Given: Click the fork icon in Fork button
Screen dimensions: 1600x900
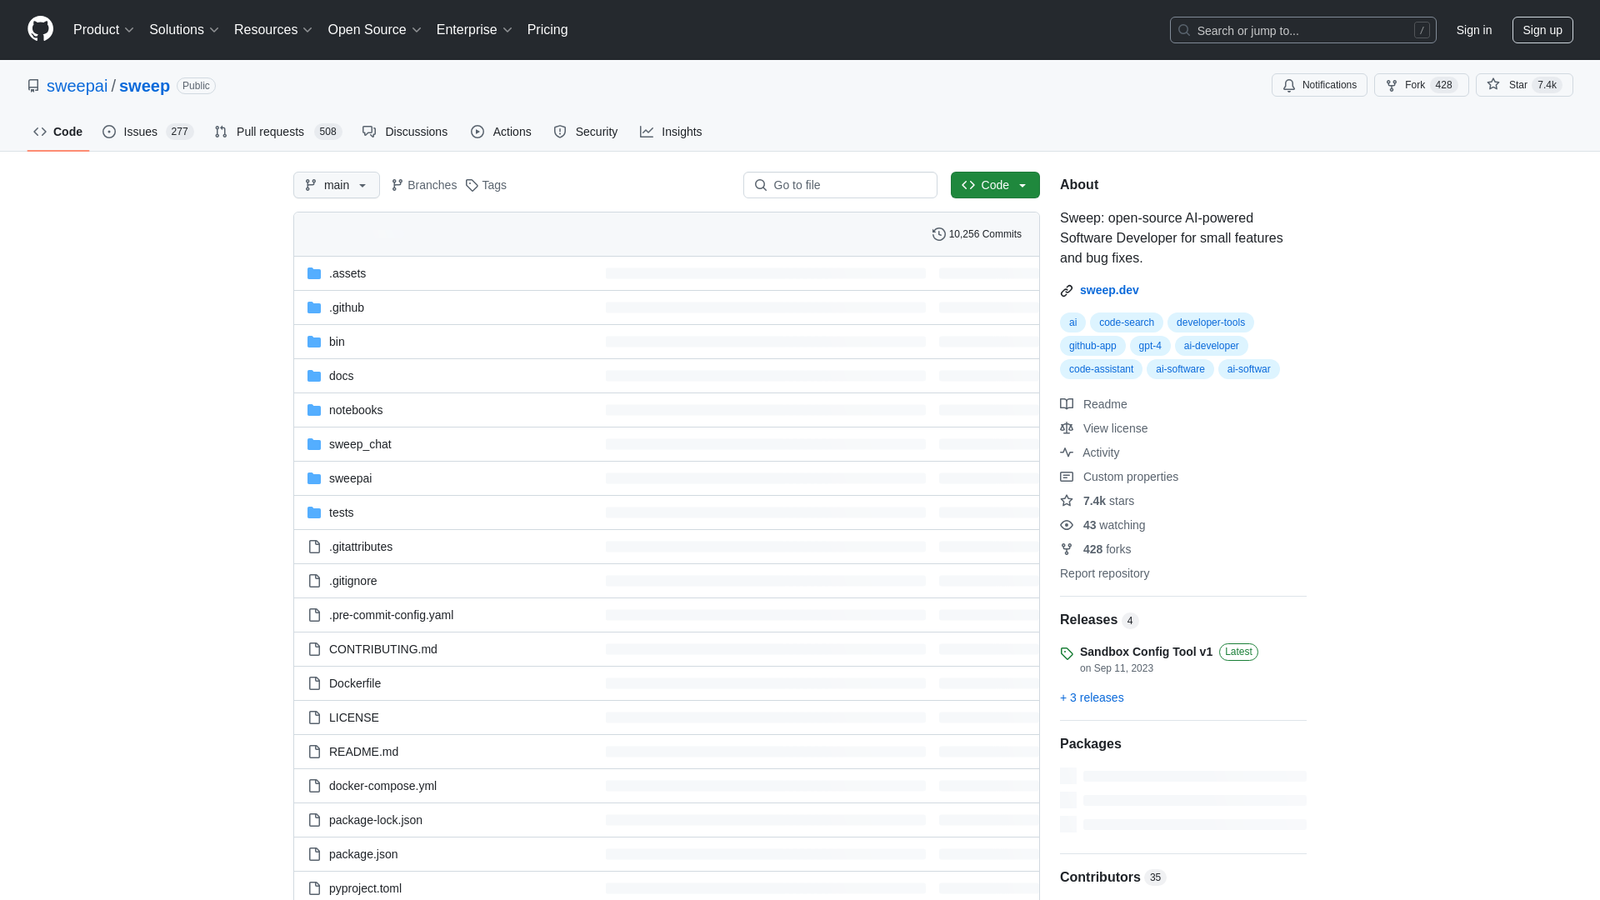Looking at the screenshot, I should pos(1391,85).
